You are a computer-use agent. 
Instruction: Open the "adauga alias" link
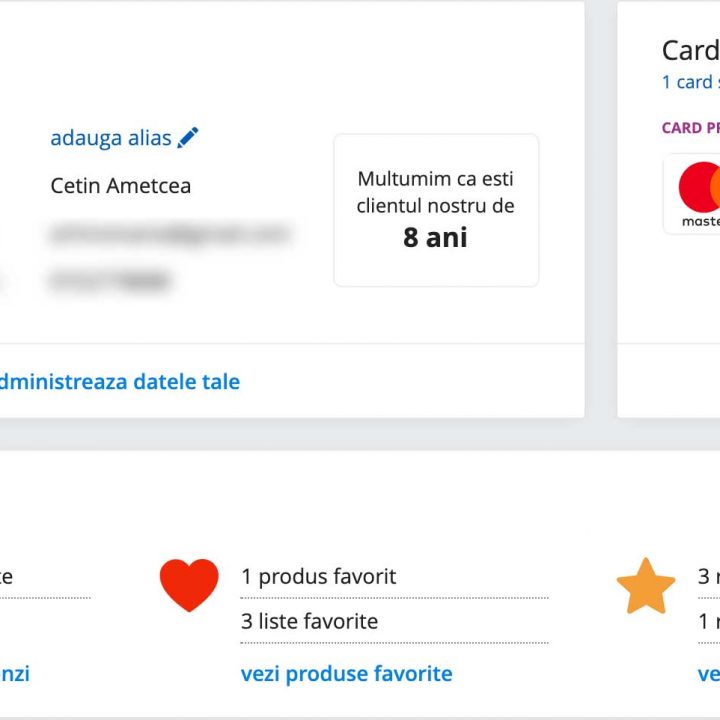(111, 138)
